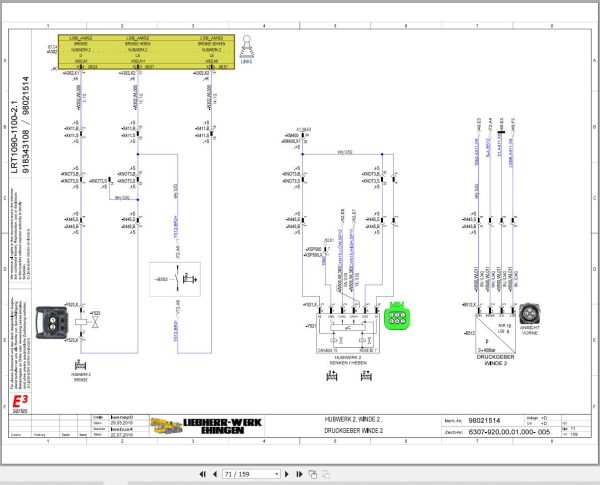Screen dimensions: 600x485
Task: Click the Senken 2+ winch symbol
Action: pos(332,376)
